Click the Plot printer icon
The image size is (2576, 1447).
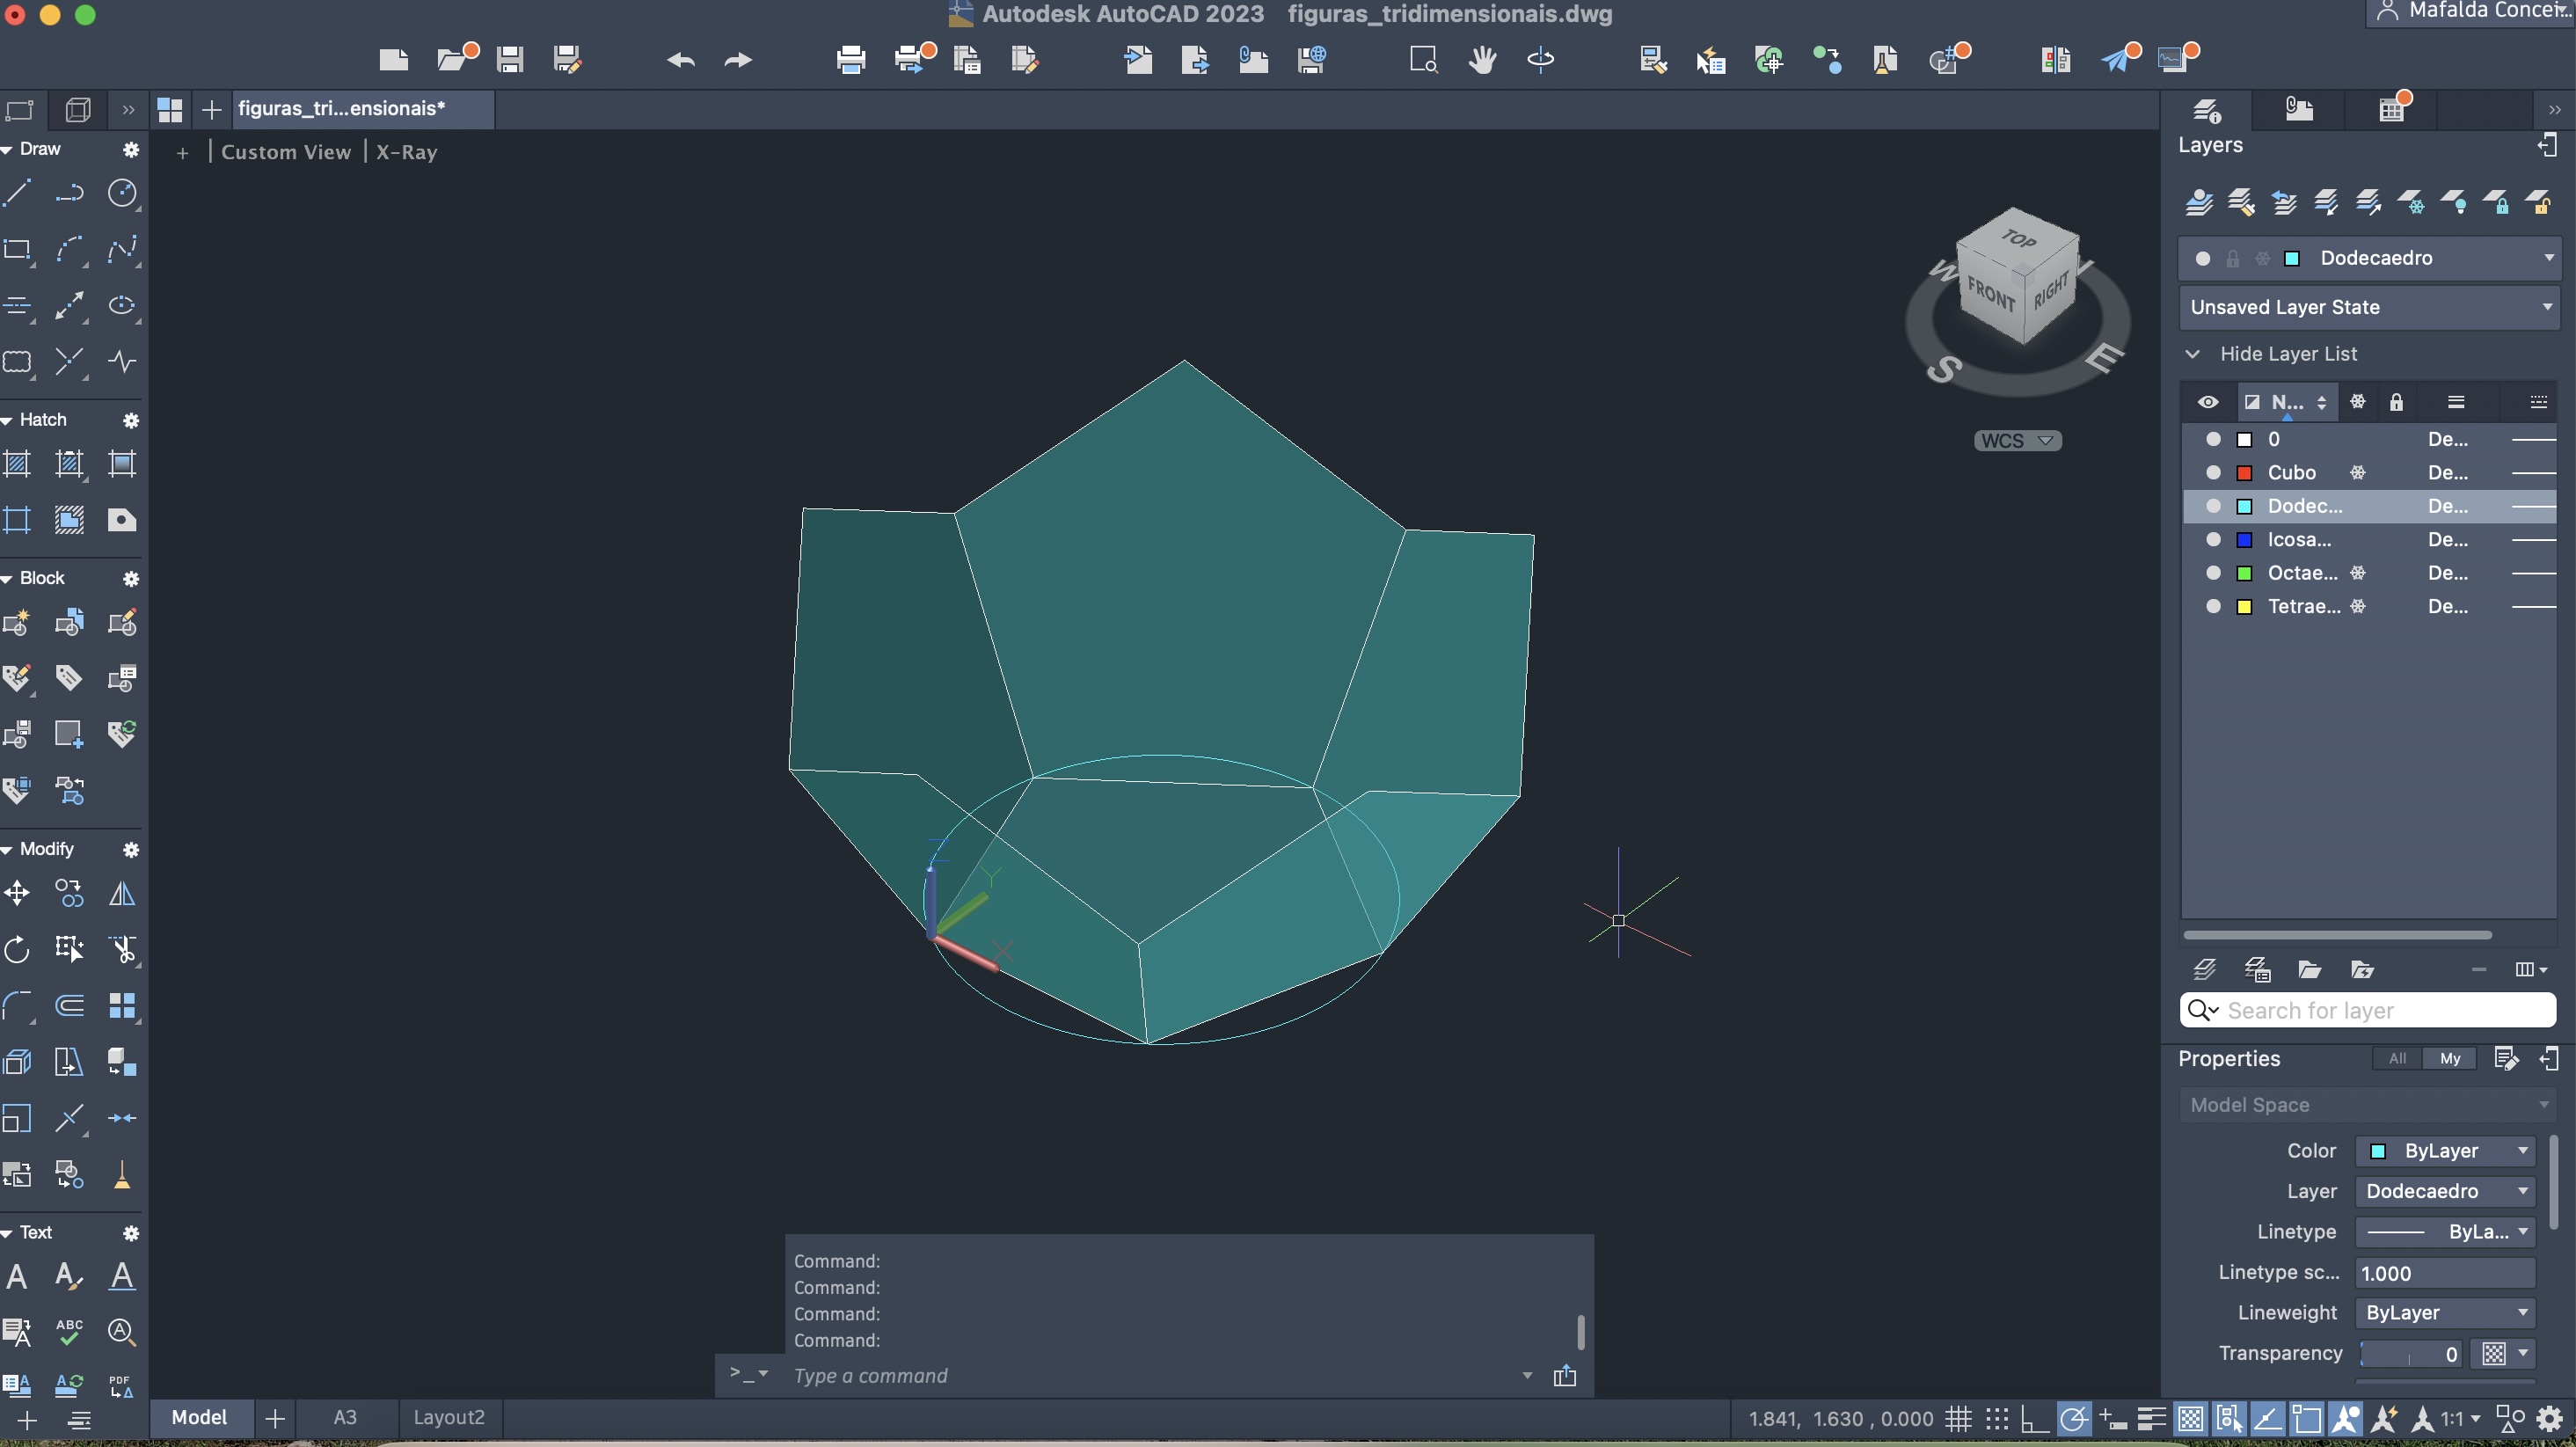(x=851, y=60)
